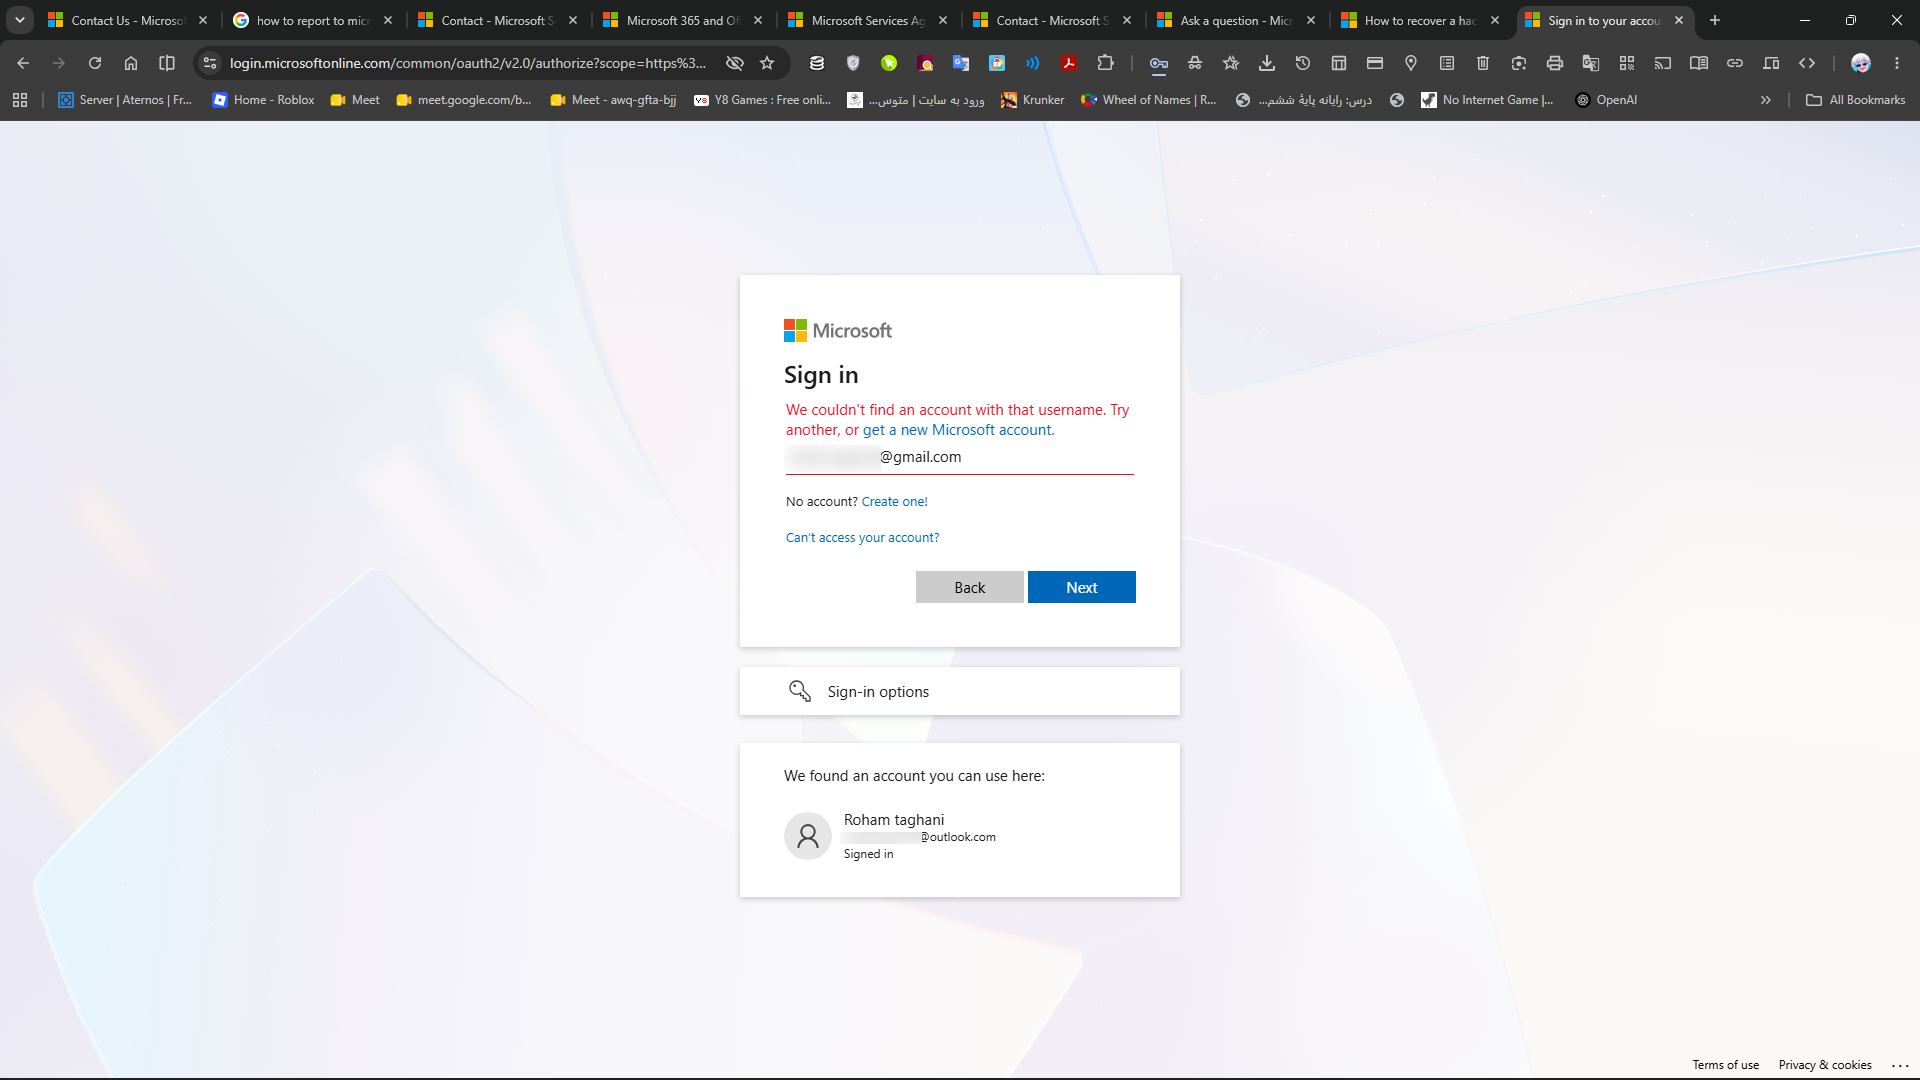Open the 'Meet - awq-gfta-bjj' bookmark
The image size is (1920, 1080).
tap(613, 100)
